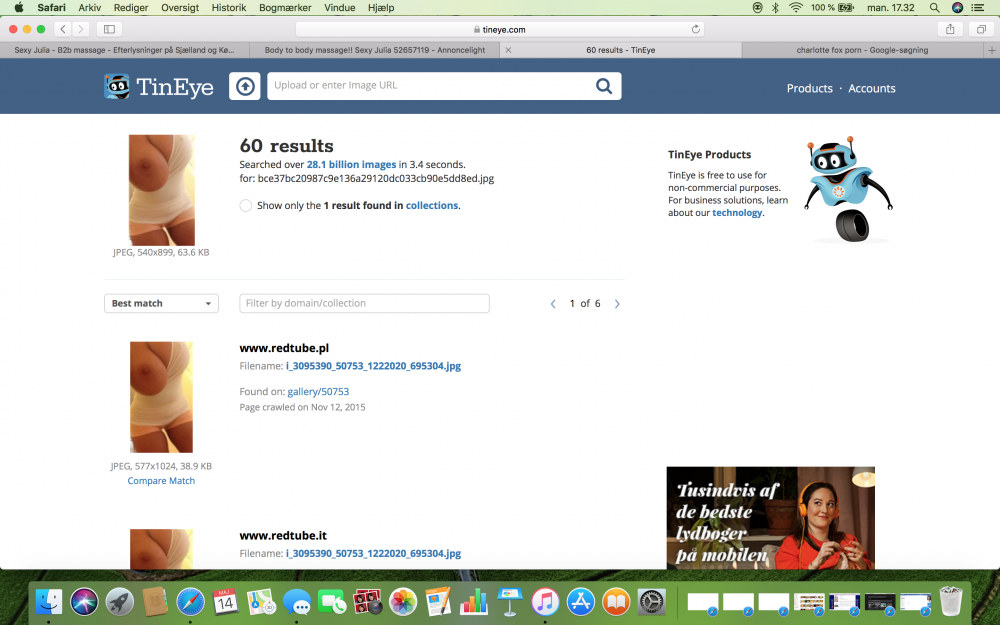Open System Preferences gear in the Dock
This screenshot has height=625, width=1000.
pyautogui.click(x=652, y=601)
